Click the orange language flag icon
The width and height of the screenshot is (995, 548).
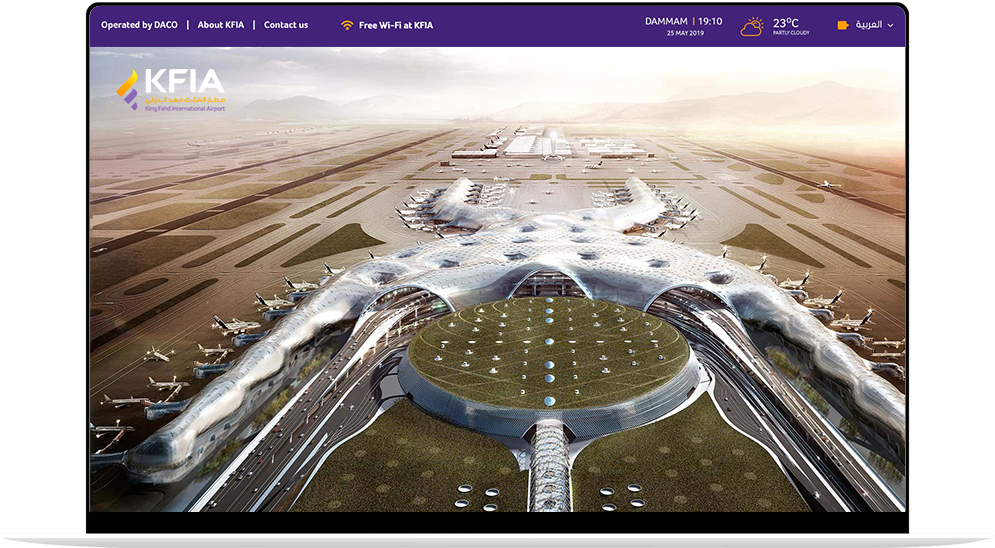(843, 25)
